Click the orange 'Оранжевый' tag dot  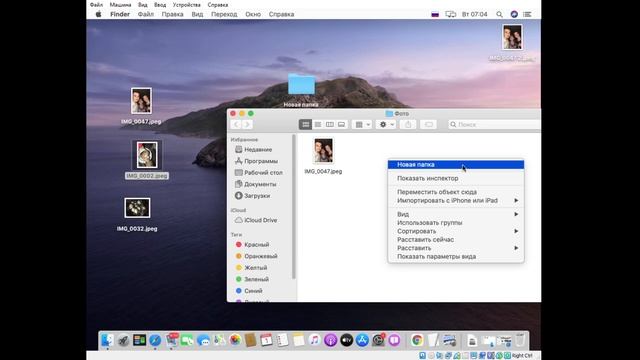pyautogui.click(x=239, y=256)
